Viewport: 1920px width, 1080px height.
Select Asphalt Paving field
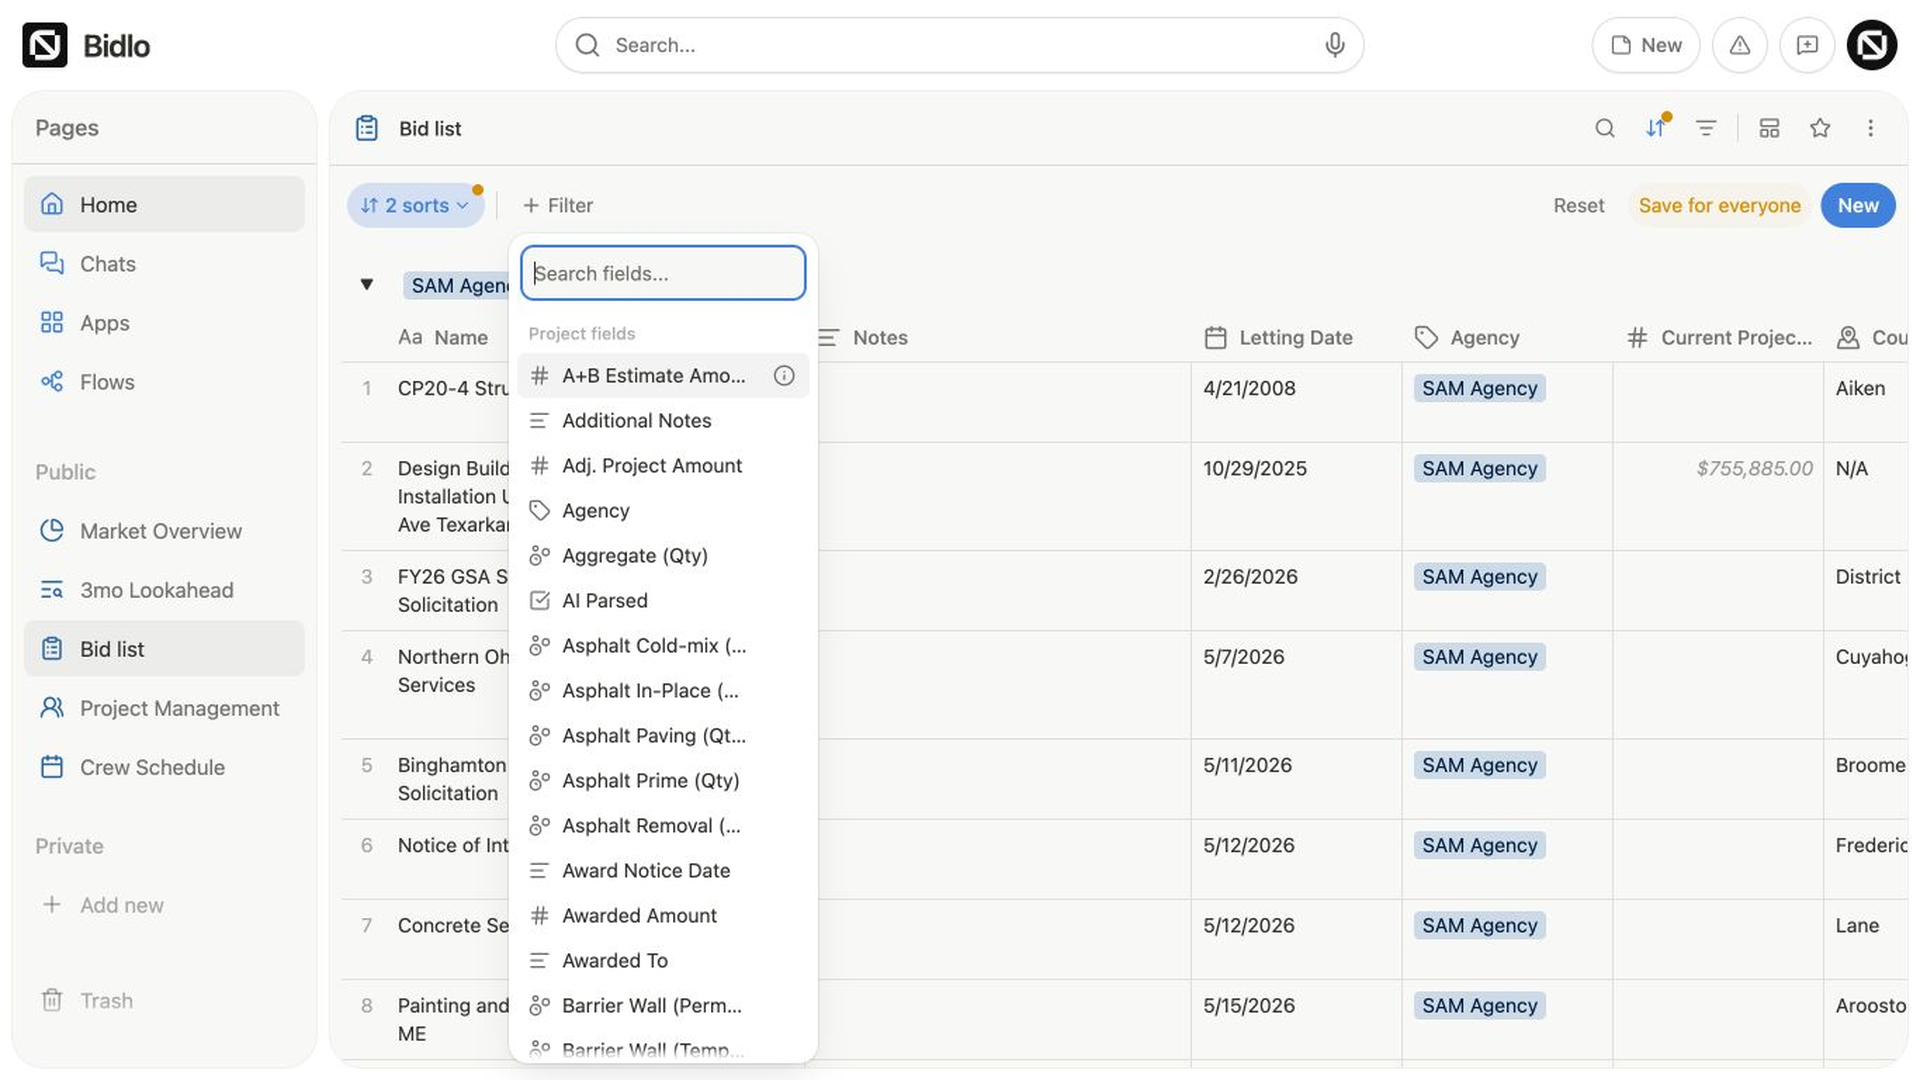pyautogui.click(x=663, y=735)
